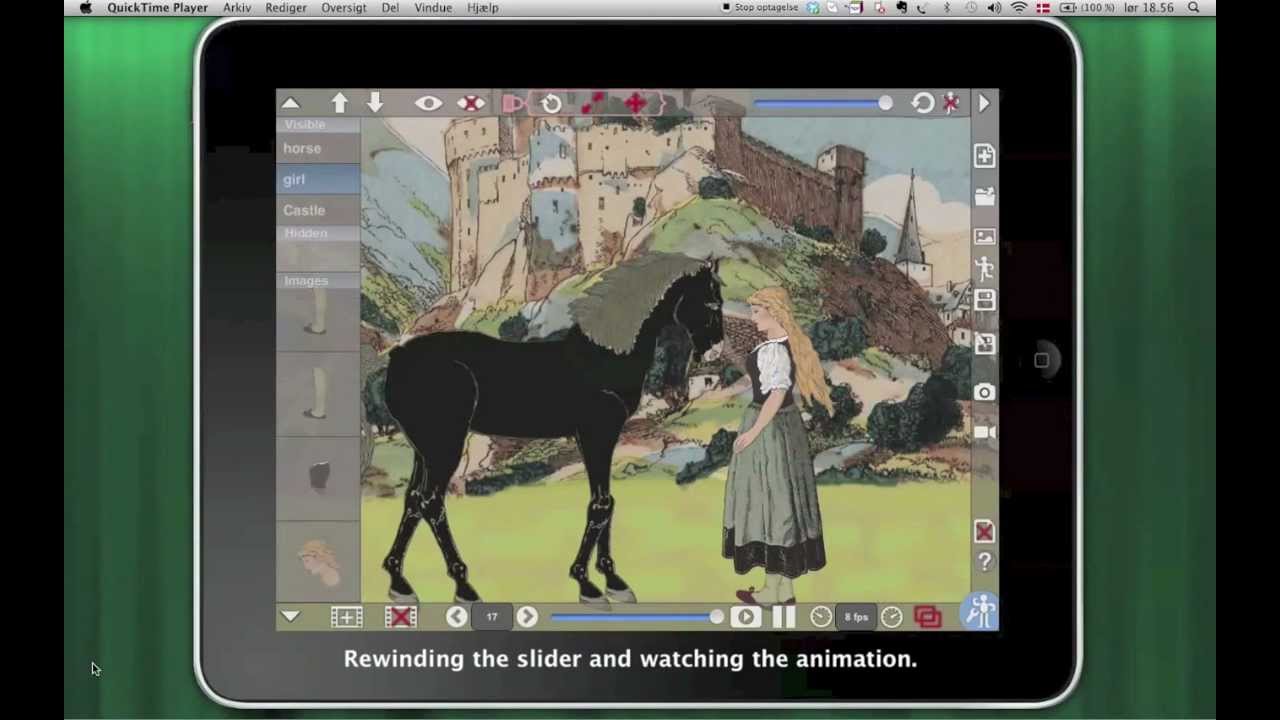Click the video camera record icon
Viewport: 1280px width, 720px height.
(984, 432)
